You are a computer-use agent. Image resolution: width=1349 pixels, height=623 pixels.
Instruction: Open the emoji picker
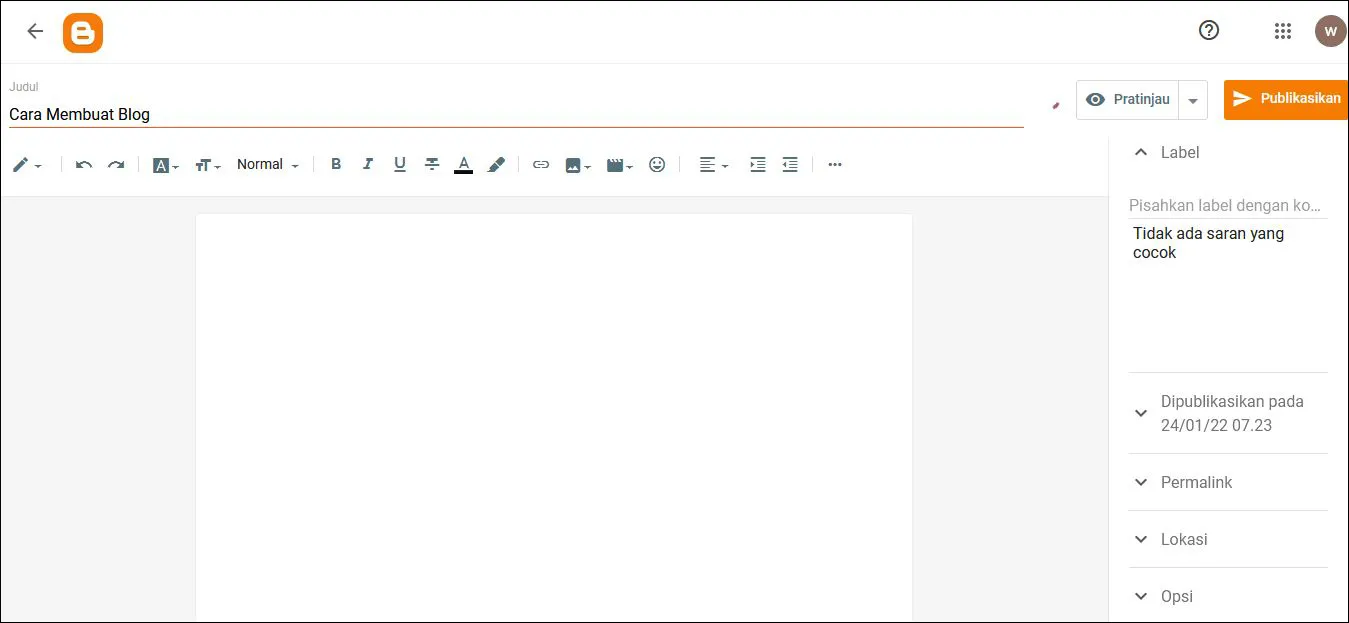(x=657, y=164)
